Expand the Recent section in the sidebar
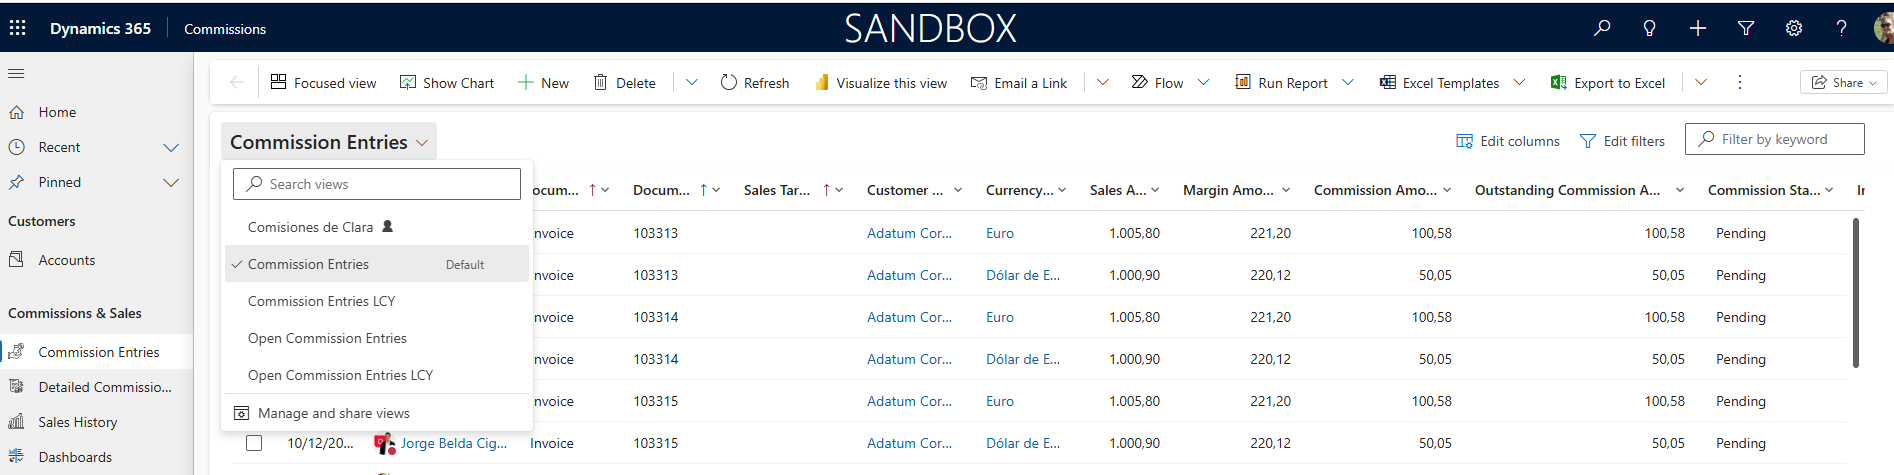The image size is (1894, 475). 171,147
